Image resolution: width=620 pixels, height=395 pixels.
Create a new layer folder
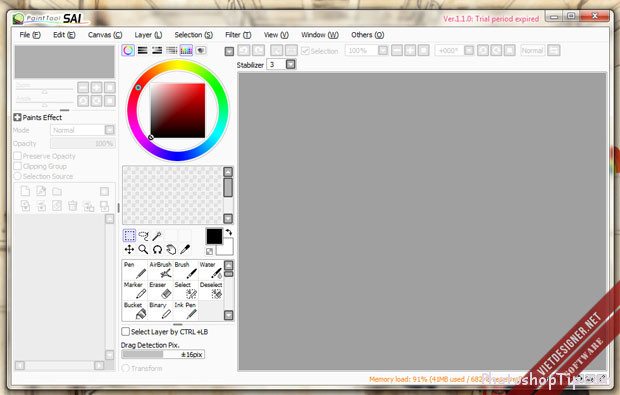coord(57,191)
